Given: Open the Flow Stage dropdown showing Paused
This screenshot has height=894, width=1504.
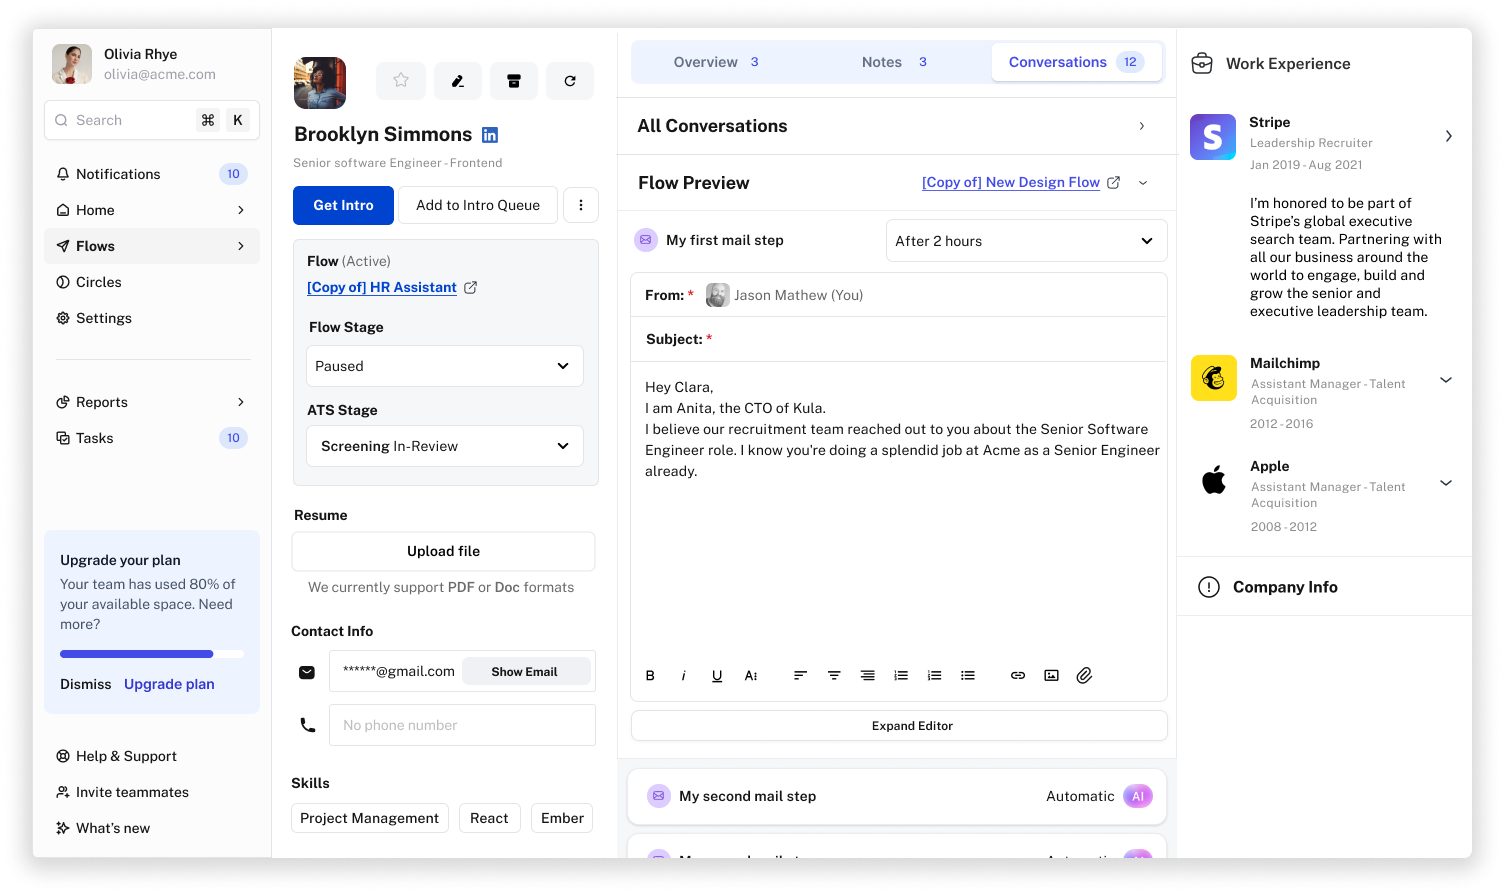Looking at the screenshot, I should pos(444,366).
